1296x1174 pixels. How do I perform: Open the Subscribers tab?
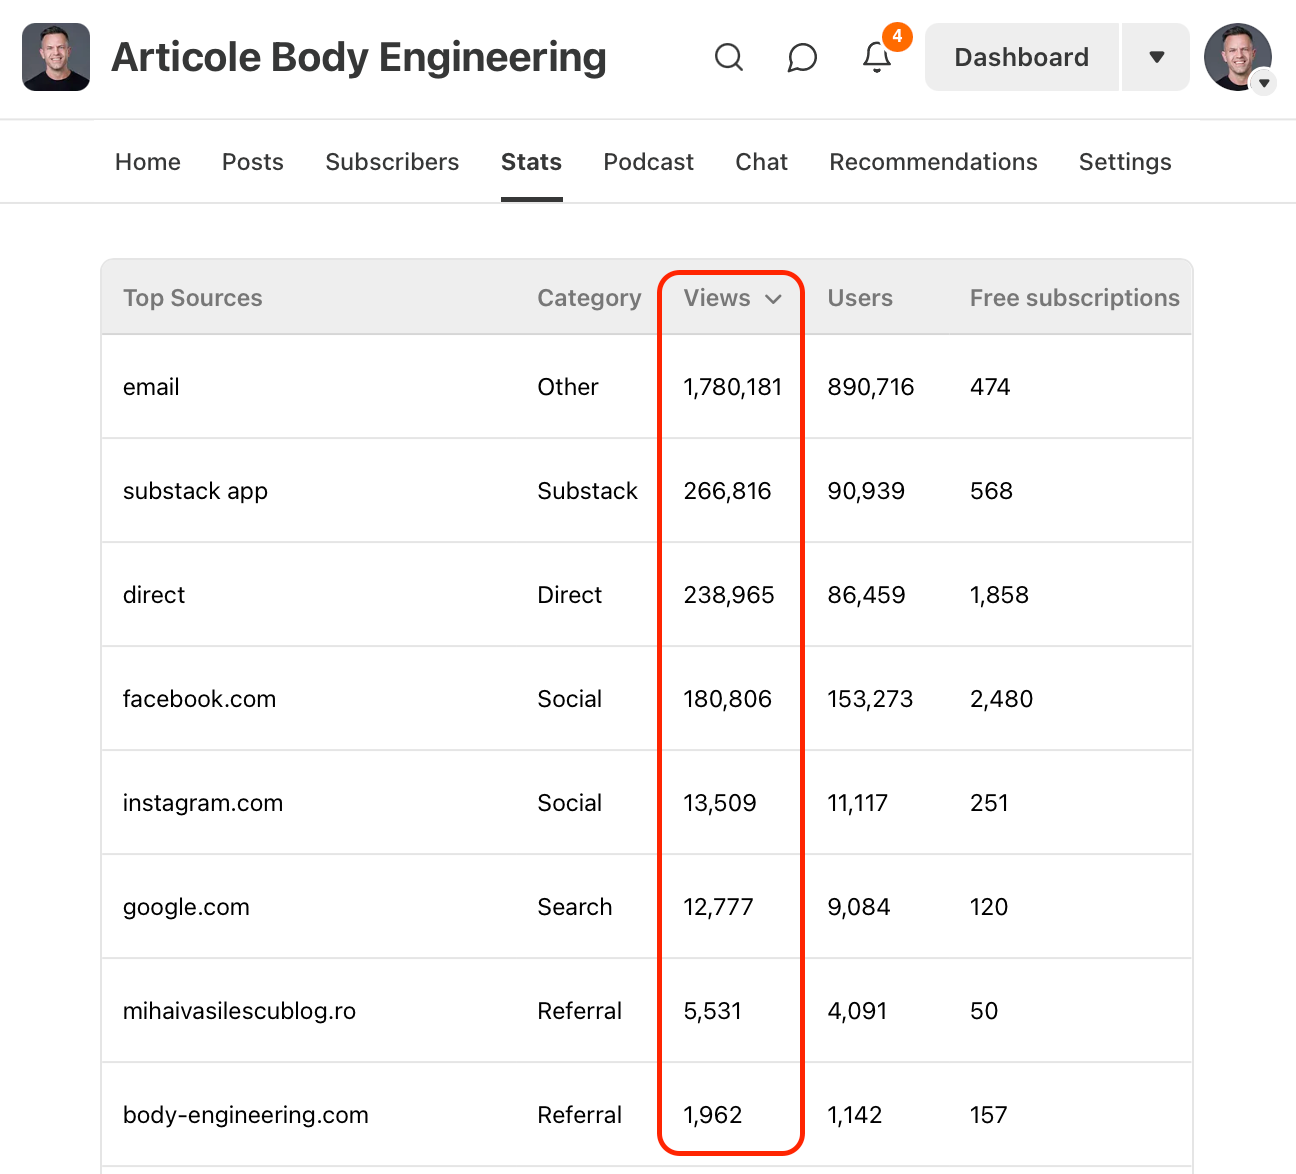[x=392, y=162]
